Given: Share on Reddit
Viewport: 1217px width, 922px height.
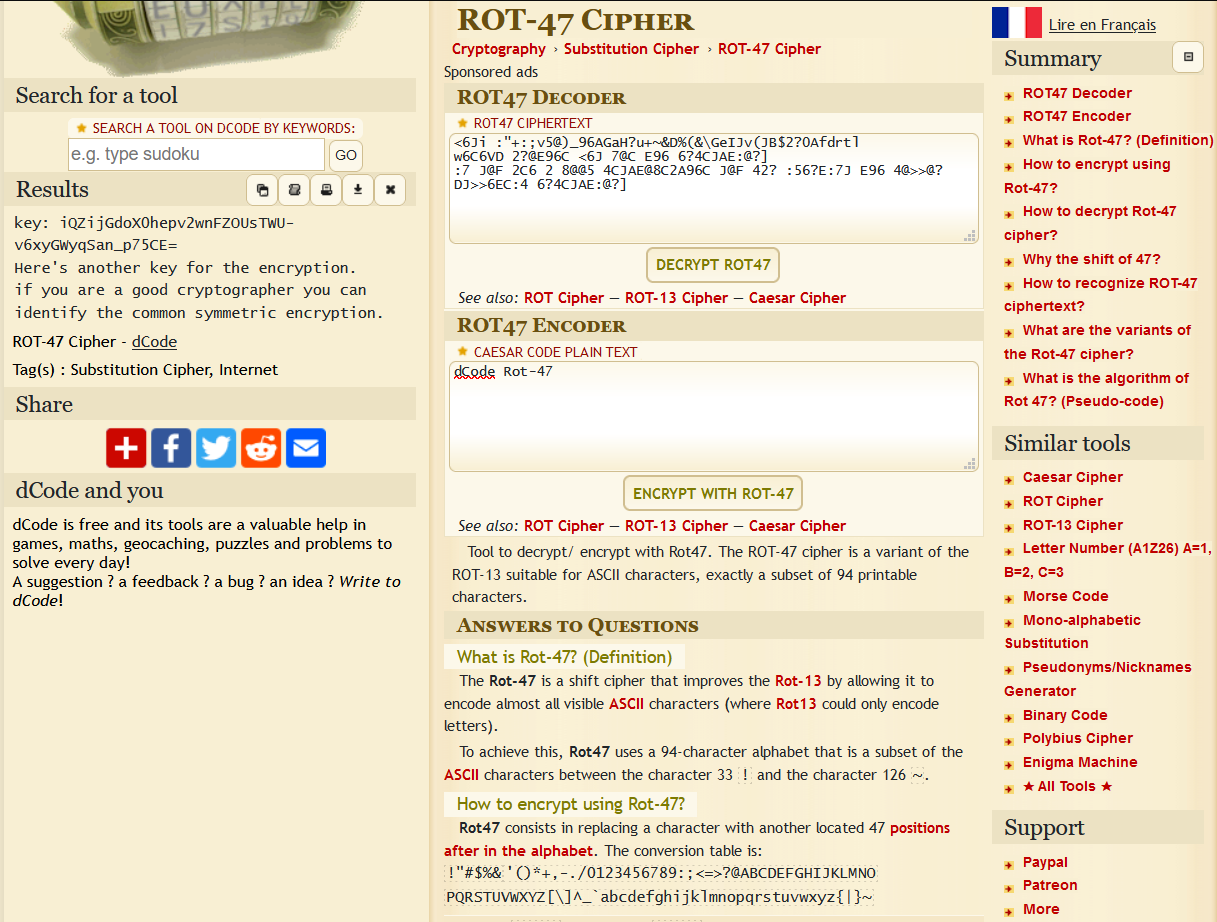Looking at the screenshot, I should point(261,448).
